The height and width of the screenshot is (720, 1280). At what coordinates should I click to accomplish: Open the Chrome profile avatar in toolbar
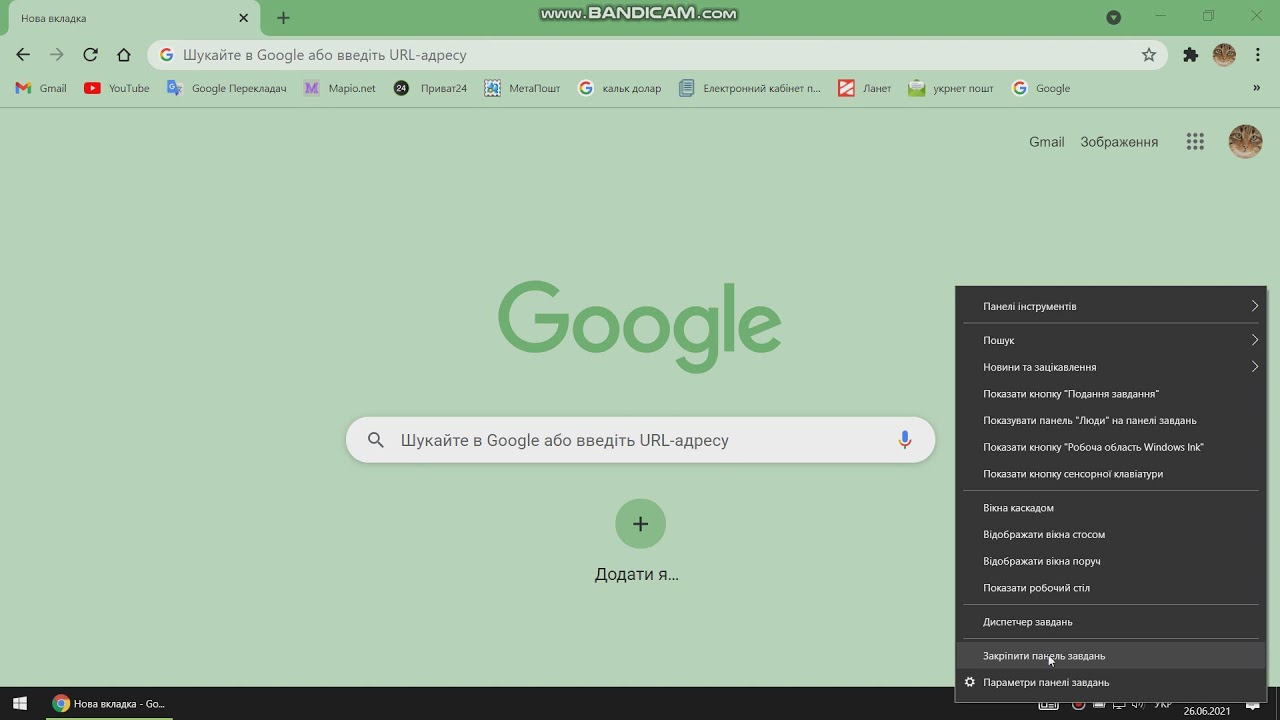pos(1224,55)
